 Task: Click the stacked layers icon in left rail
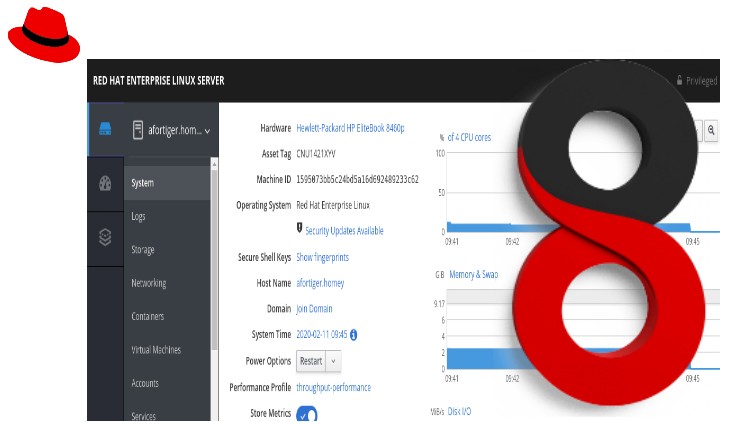pyautogui.click(x=105, y=237)
